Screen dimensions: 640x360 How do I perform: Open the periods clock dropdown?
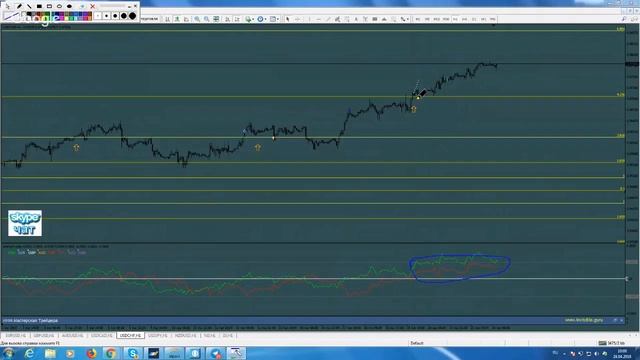coord(262,19)
